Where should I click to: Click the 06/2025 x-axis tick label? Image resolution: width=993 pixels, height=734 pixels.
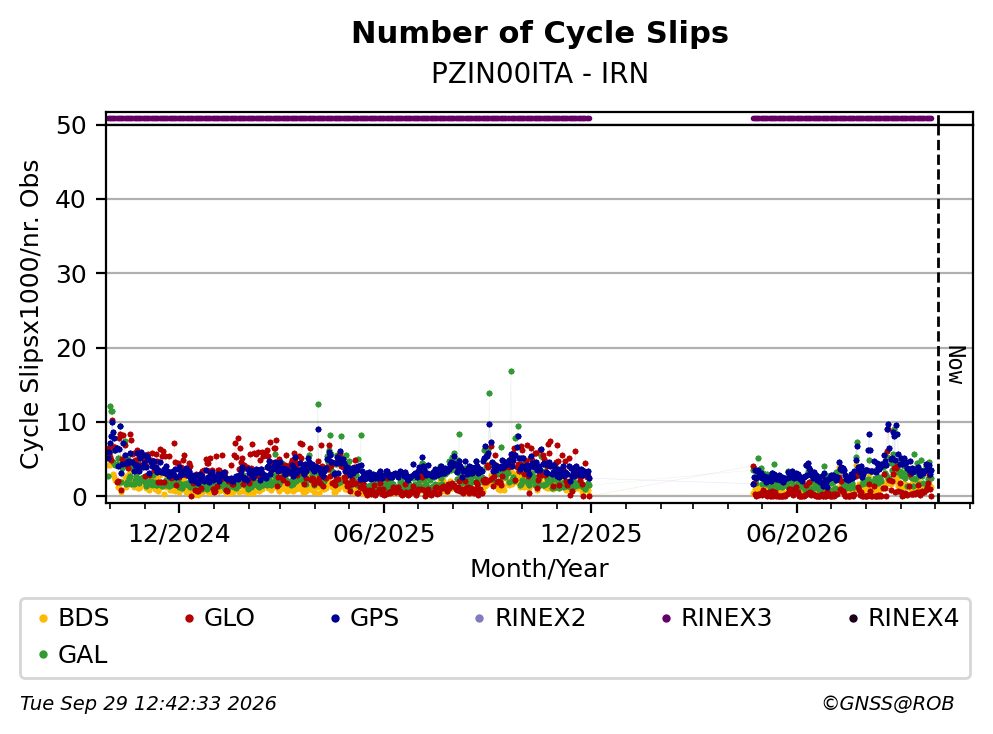tap(384, 534)
